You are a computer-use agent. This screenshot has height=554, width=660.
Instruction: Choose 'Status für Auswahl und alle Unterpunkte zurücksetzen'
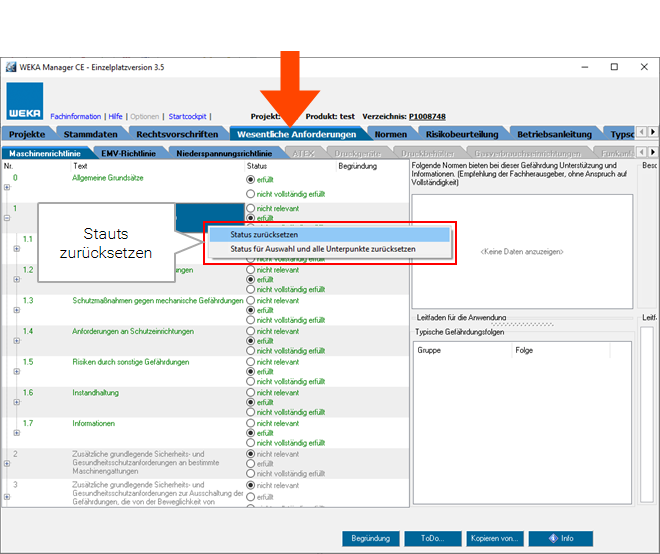point(322,249)
